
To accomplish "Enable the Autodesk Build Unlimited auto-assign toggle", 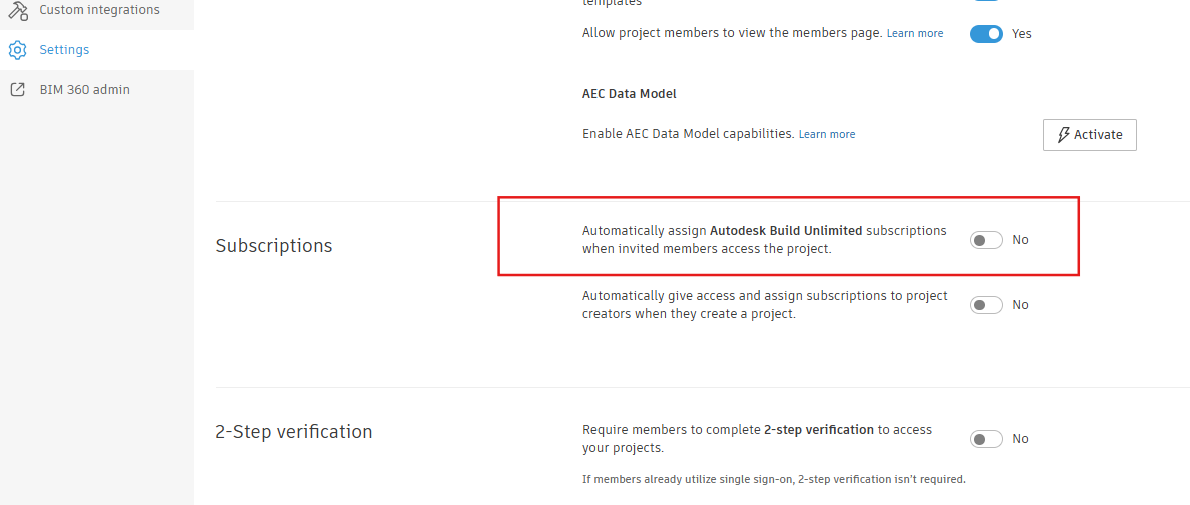I will 986,240.
